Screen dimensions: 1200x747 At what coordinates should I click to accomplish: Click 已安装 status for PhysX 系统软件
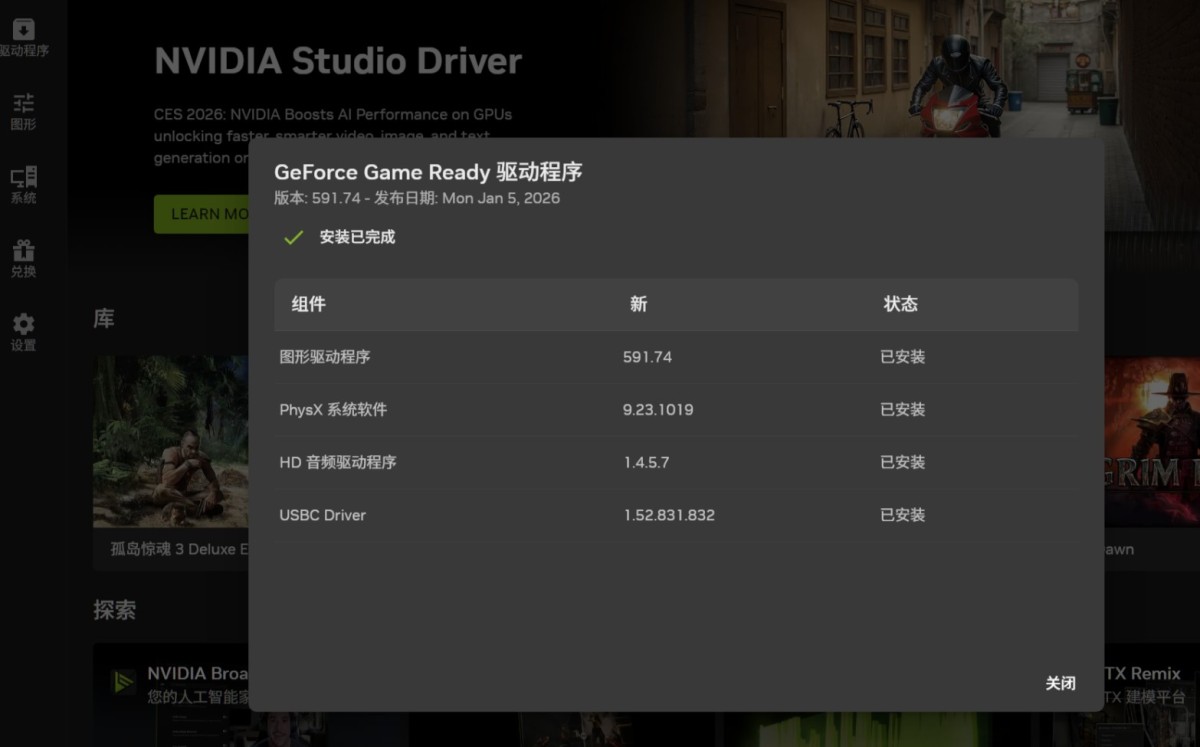click(x=902, y=410)
